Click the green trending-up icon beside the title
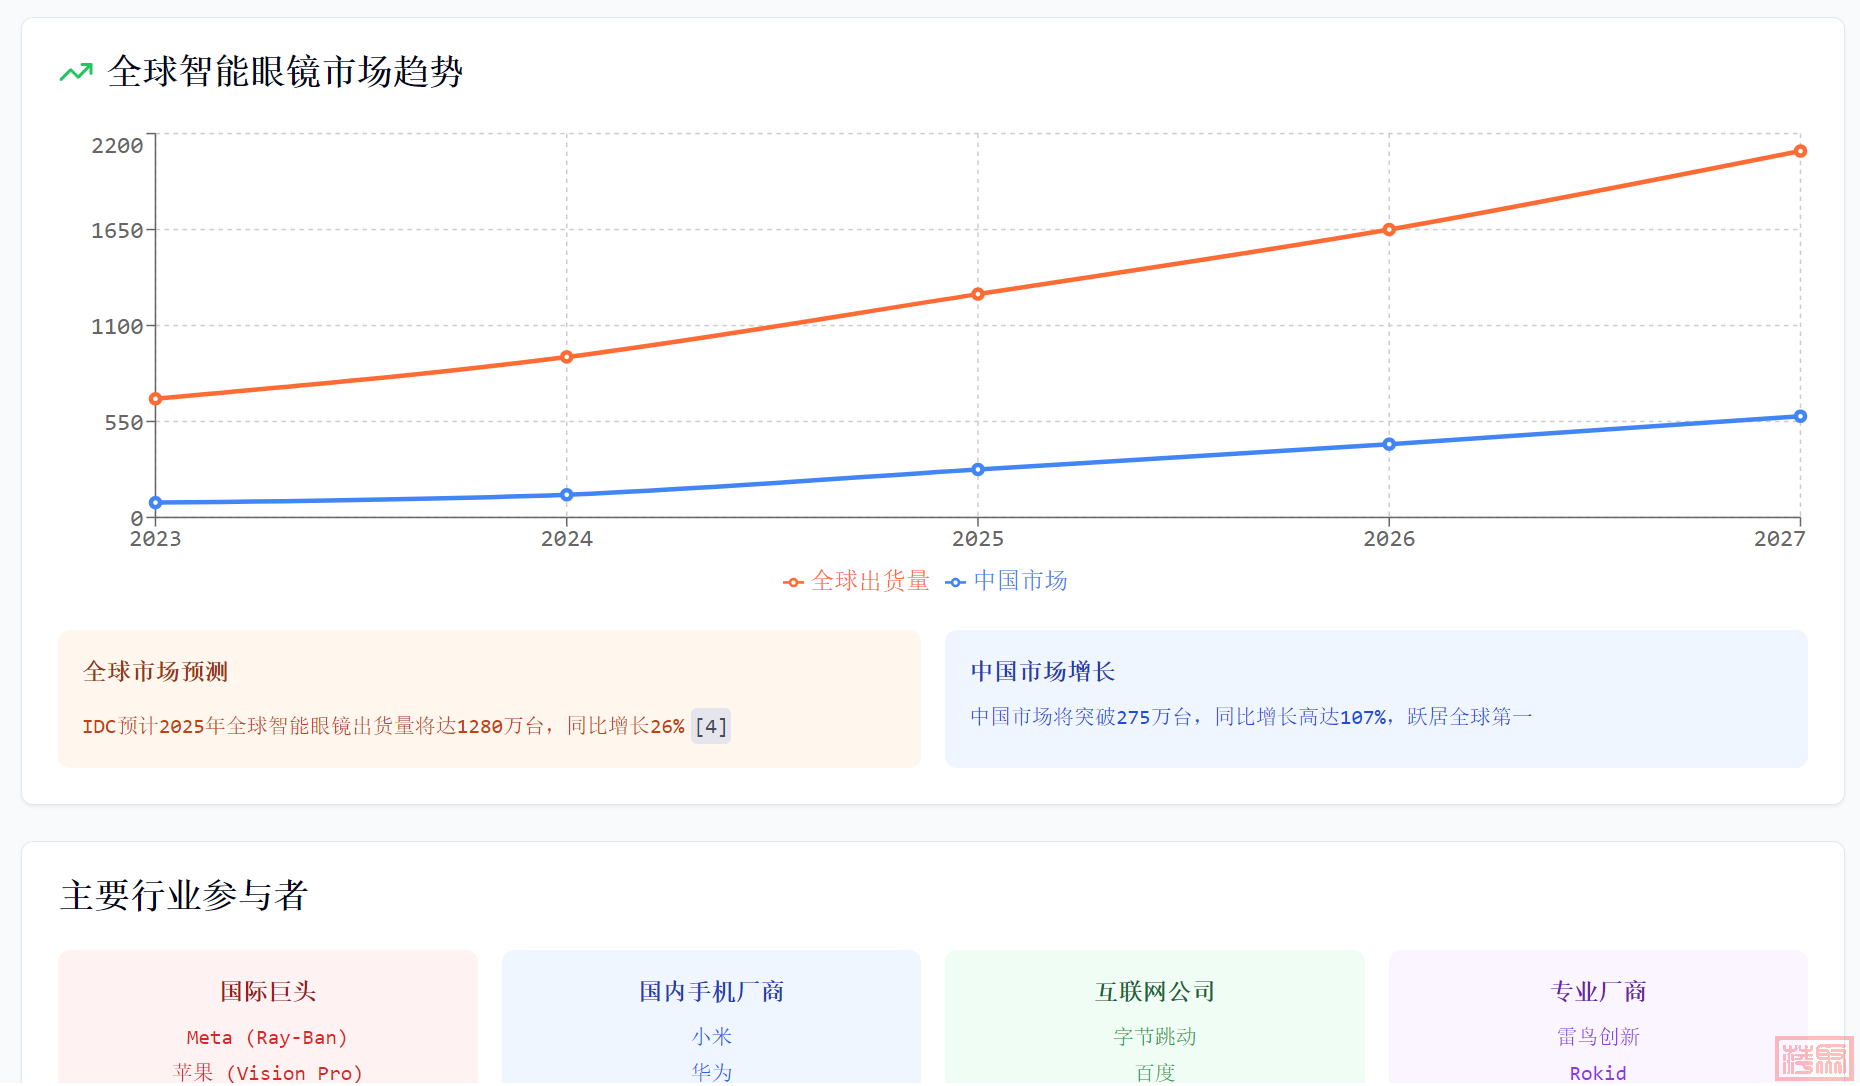 pyautogui.click(x=76, y=72)
